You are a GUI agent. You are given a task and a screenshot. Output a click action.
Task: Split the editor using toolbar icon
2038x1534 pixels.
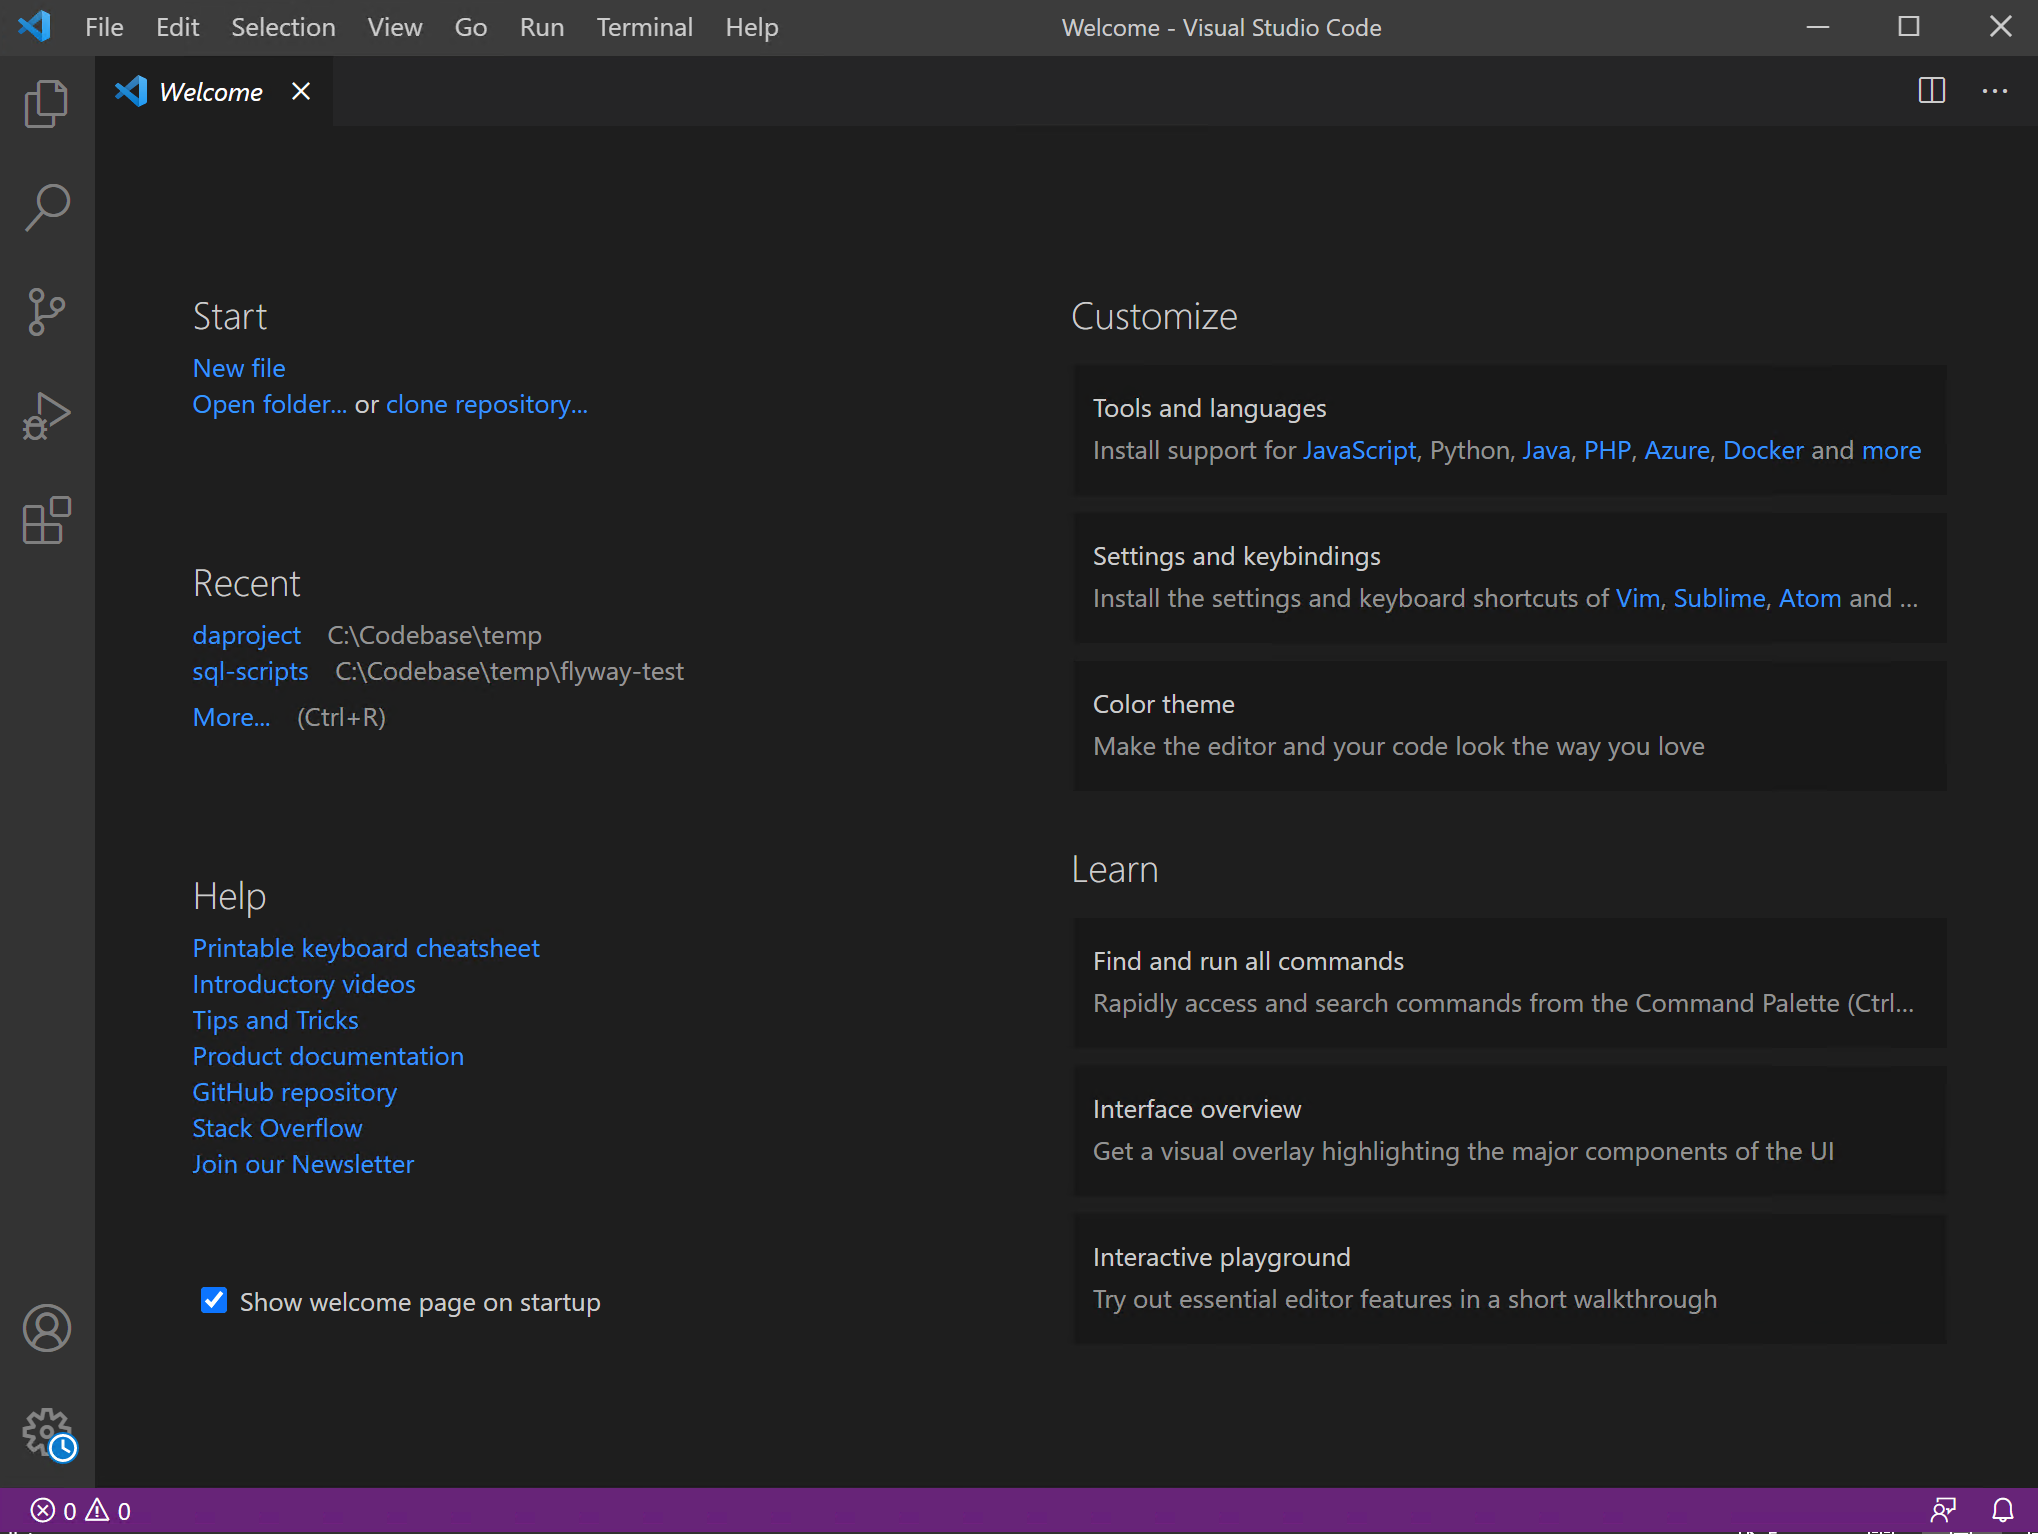(1931, 91)
